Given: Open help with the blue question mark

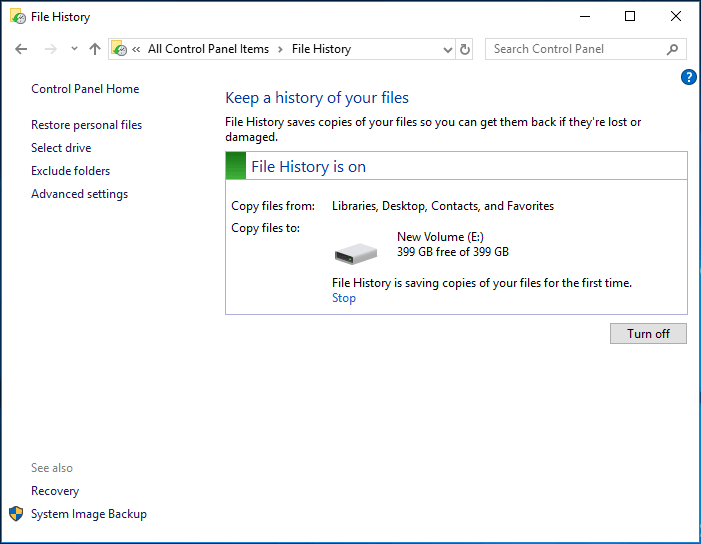Looking at the screenshot, I should click(688, 77).
